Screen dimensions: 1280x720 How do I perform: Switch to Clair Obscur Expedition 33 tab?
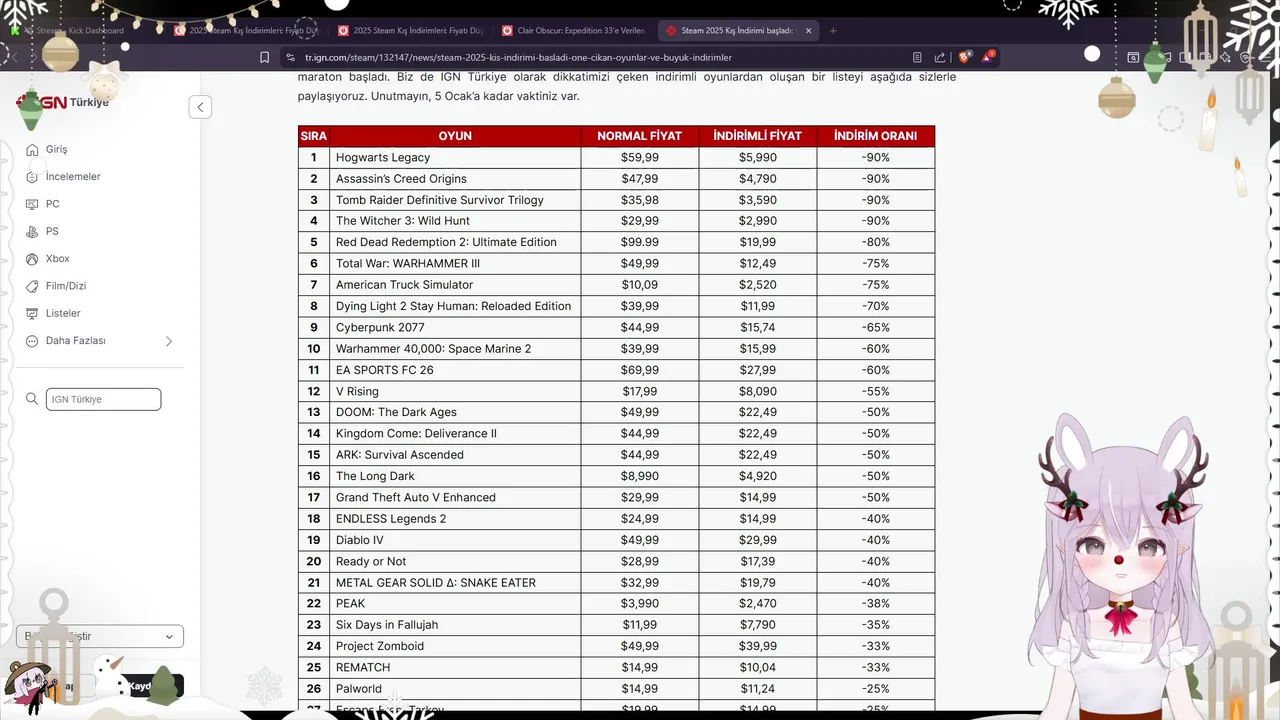click(x=574, y=30)
